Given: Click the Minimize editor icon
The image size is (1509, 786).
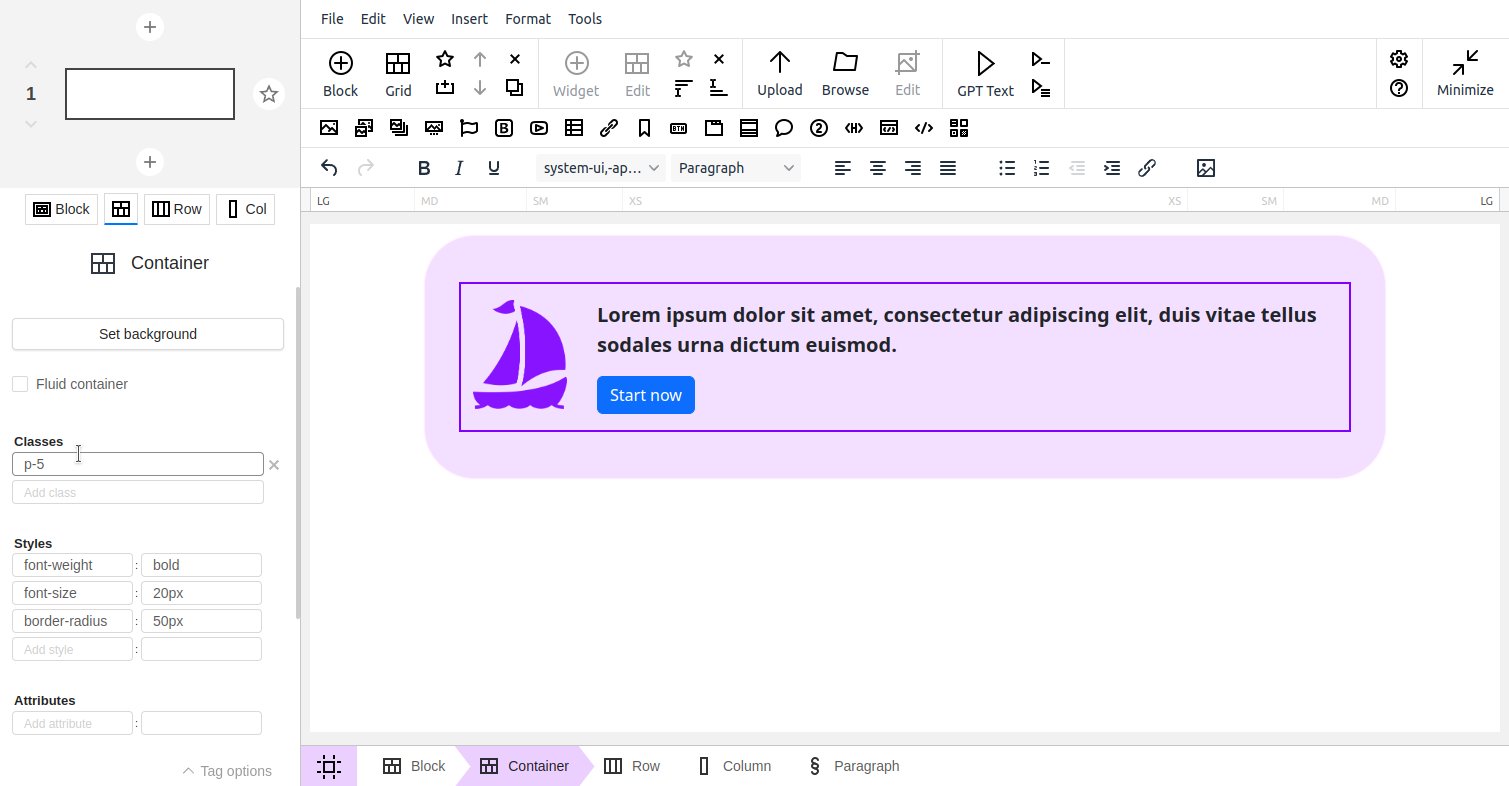Looking at the screenshot, I should point(1465,64).
